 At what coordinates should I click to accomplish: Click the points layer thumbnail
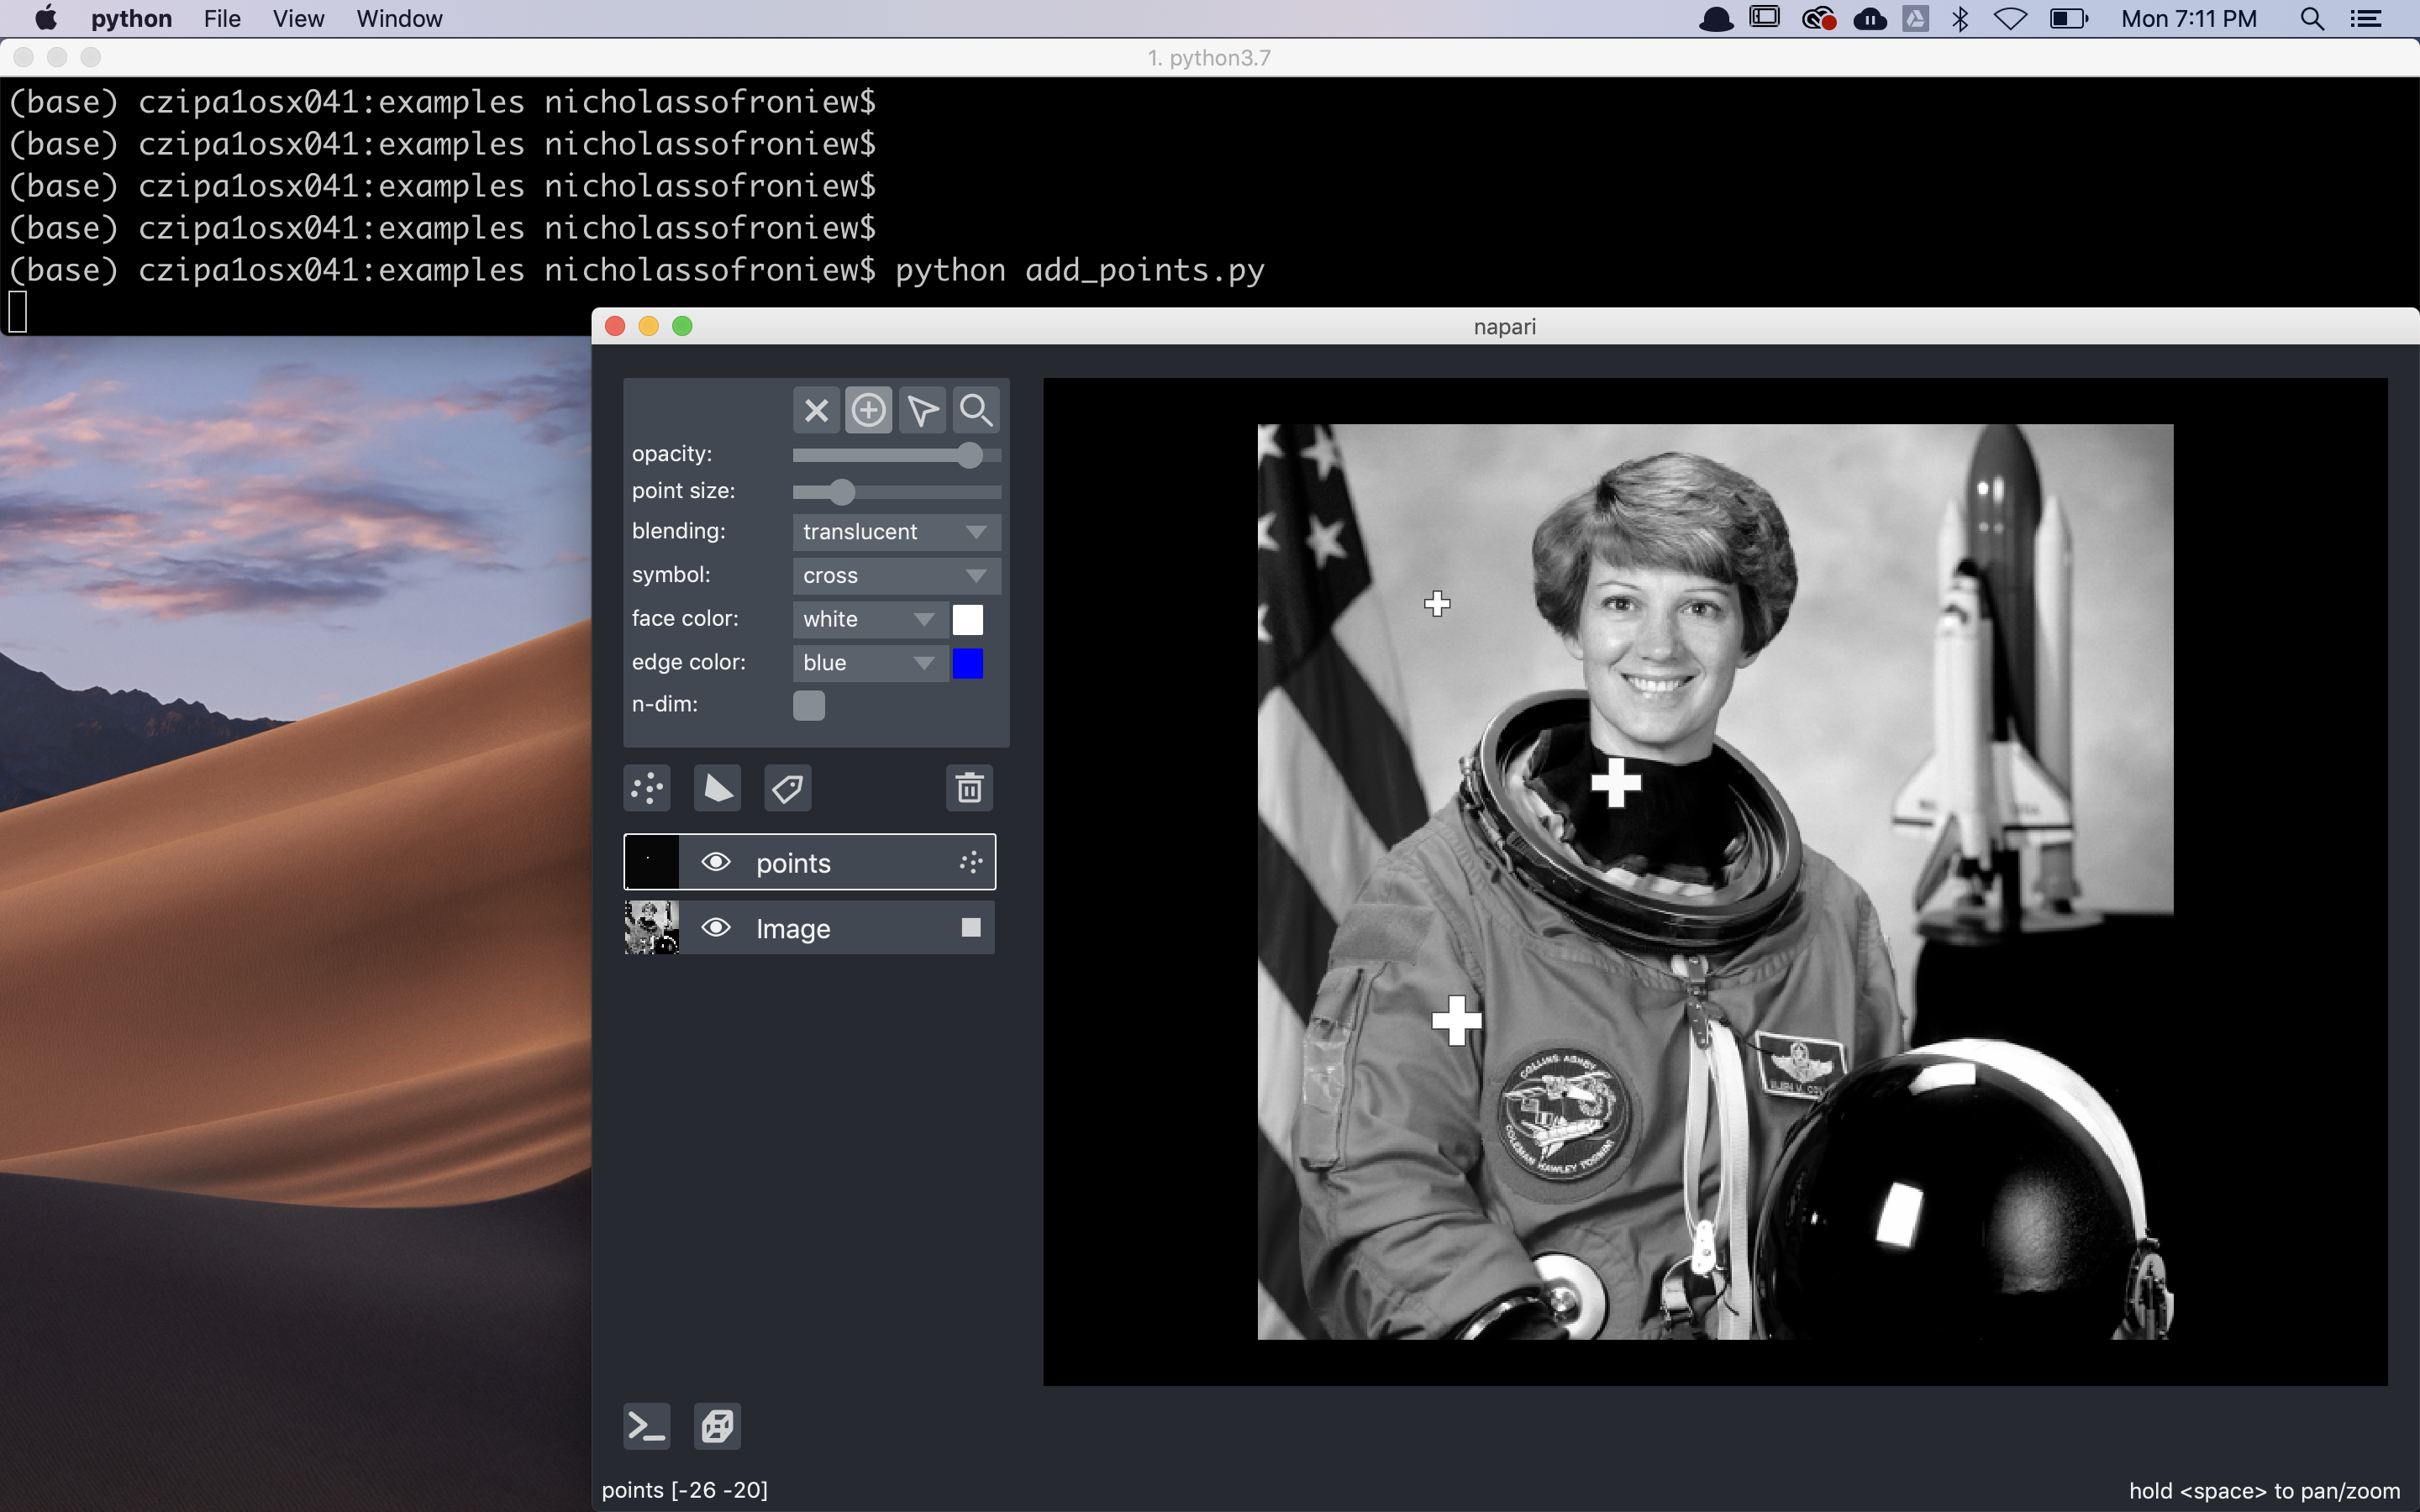coord(650,860)
